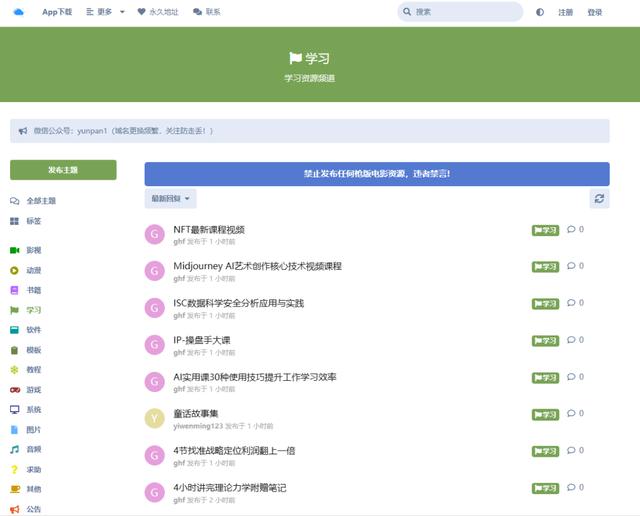640x516 pixels.
Task: Select the 学习 category in sidebar
Action: tap(25, 310)
